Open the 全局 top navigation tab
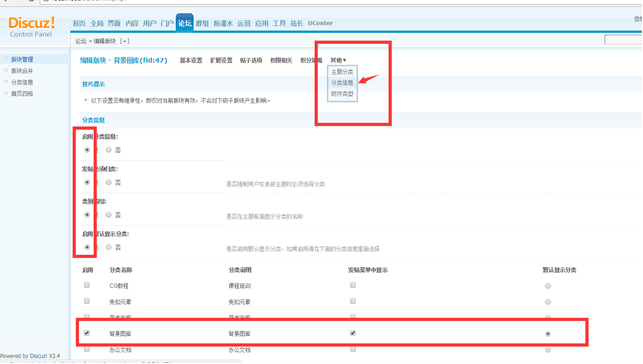 click(x=97, y=23)
